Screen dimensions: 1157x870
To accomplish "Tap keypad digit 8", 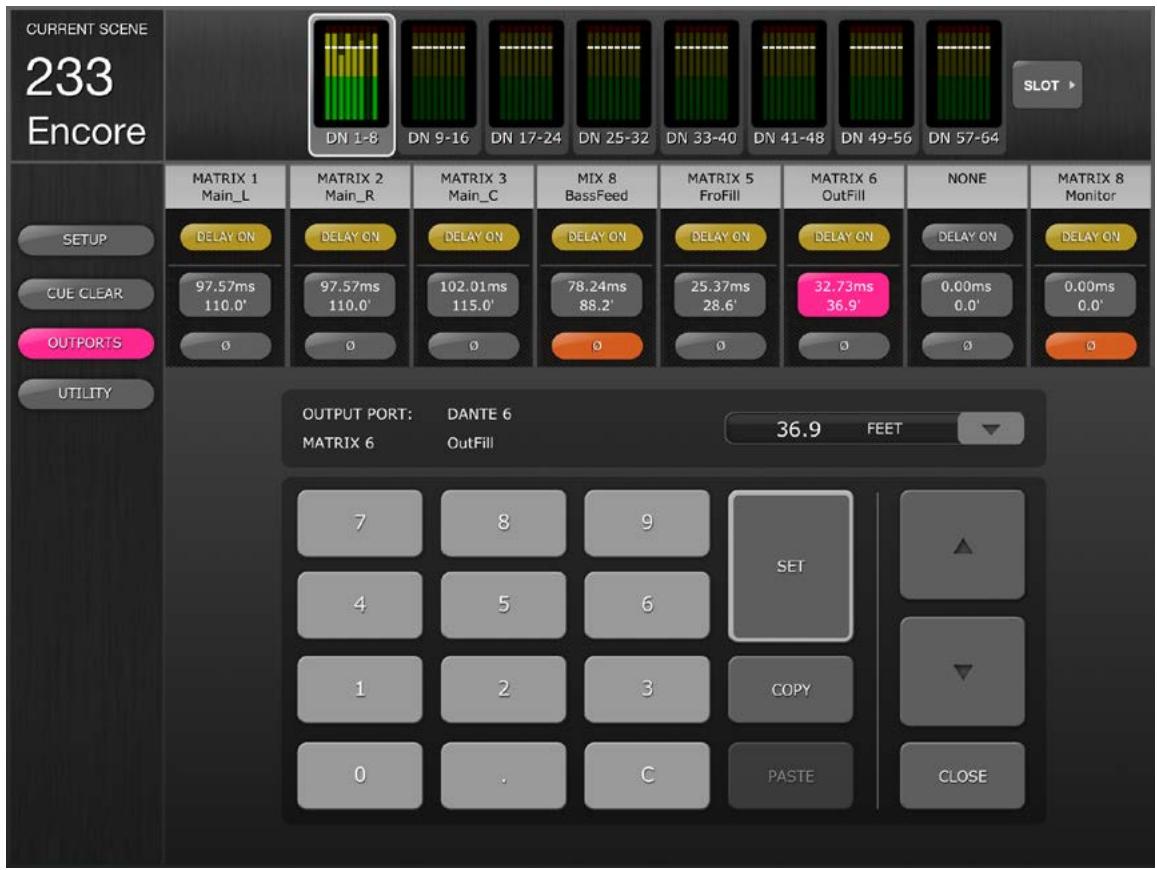I will tap(503, 523).
